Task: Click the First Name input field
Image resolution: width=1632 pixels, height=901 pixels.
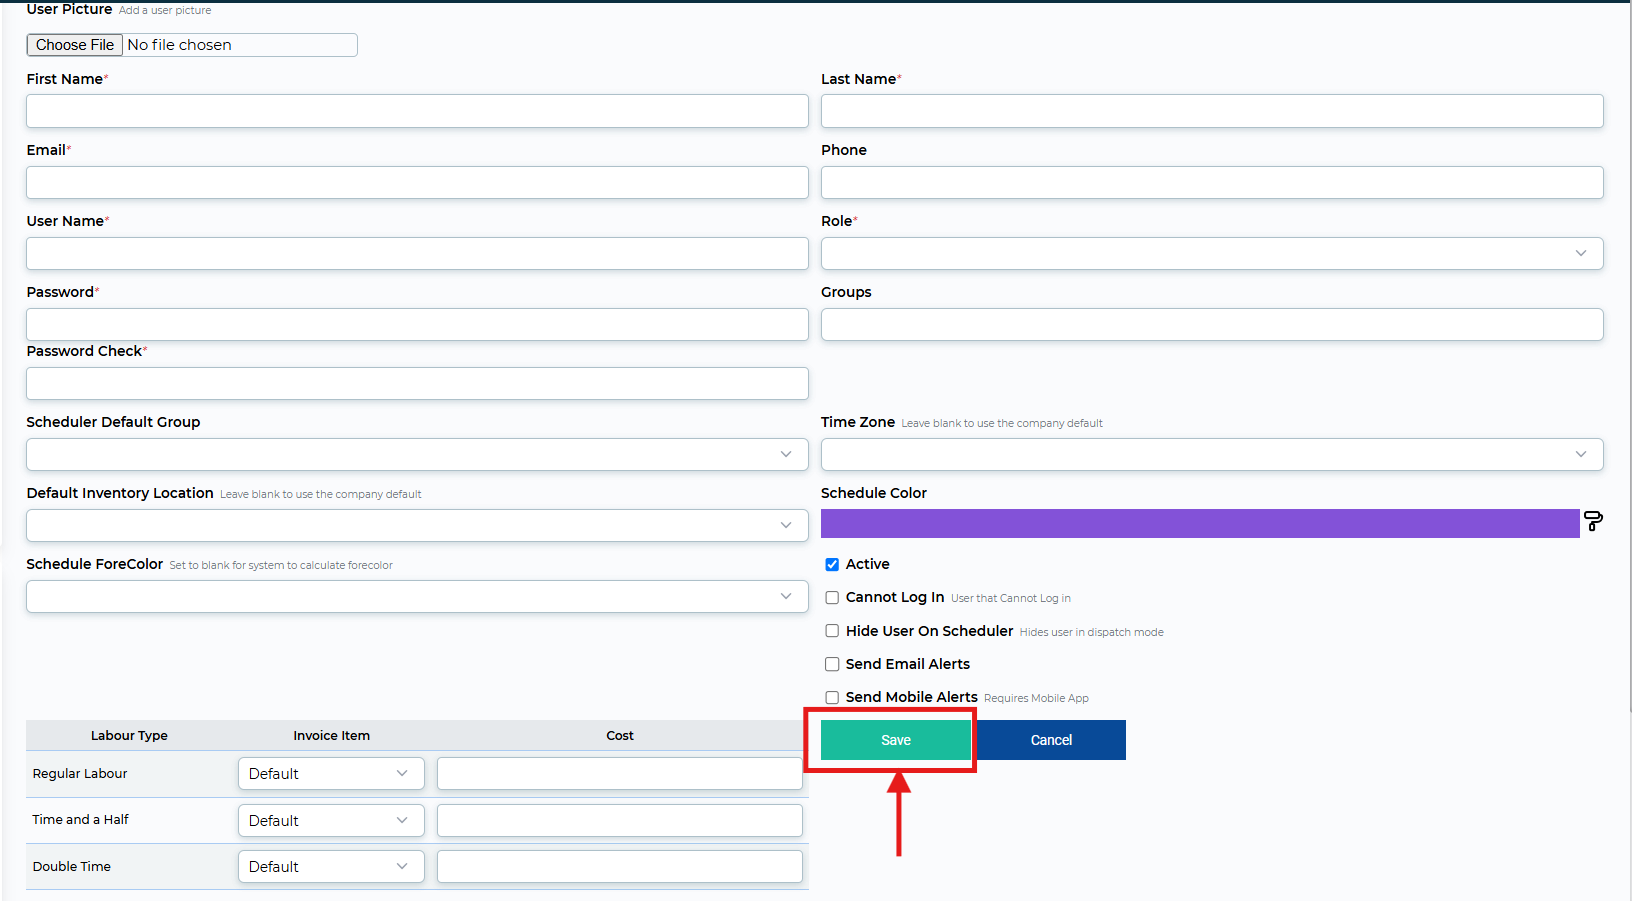Action: click(x=417, y=111)
